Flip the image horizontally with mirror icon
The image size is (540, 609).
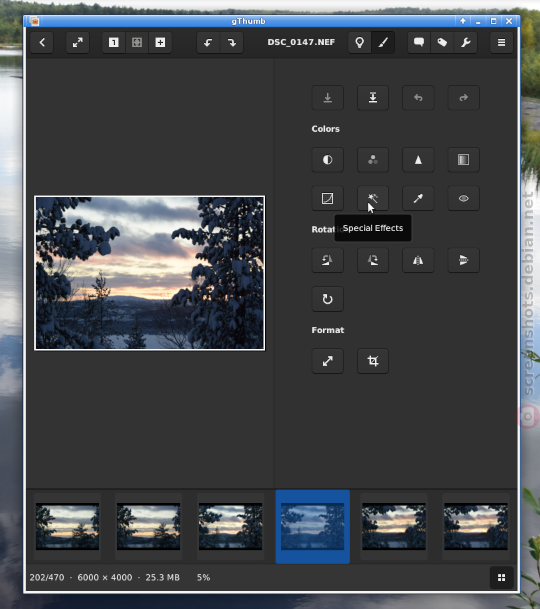[418, 260]
